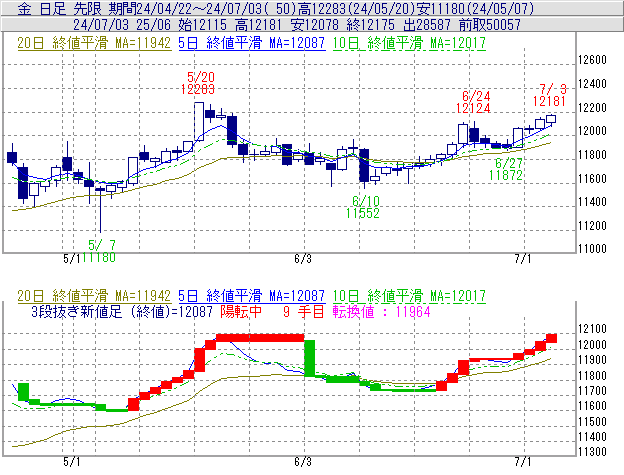Click the upper chart 5日 終値平滑 MA=12087 legend
Image resolution: width=624 pixels, height=475 pixels.
[x=252, y=43]
